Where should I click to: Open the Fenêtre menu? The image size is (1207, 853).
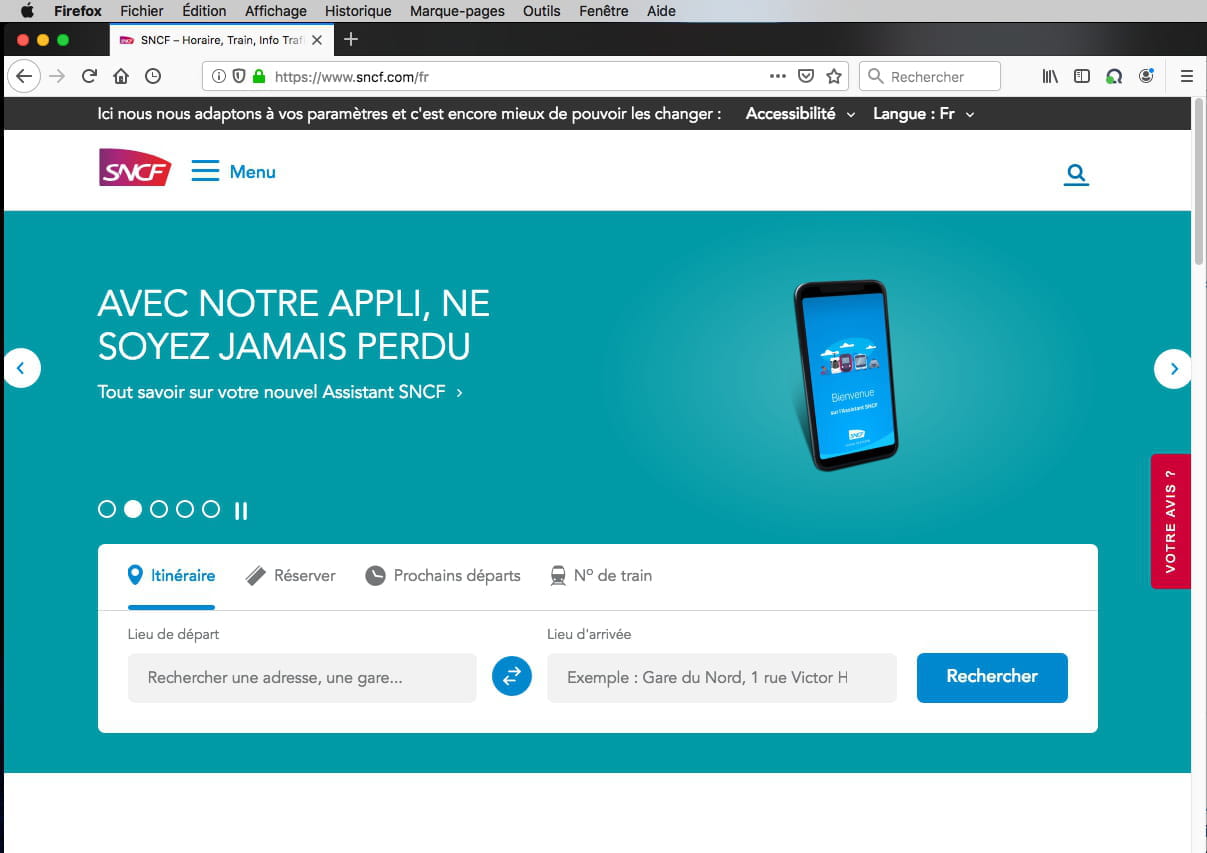point(604,11)
